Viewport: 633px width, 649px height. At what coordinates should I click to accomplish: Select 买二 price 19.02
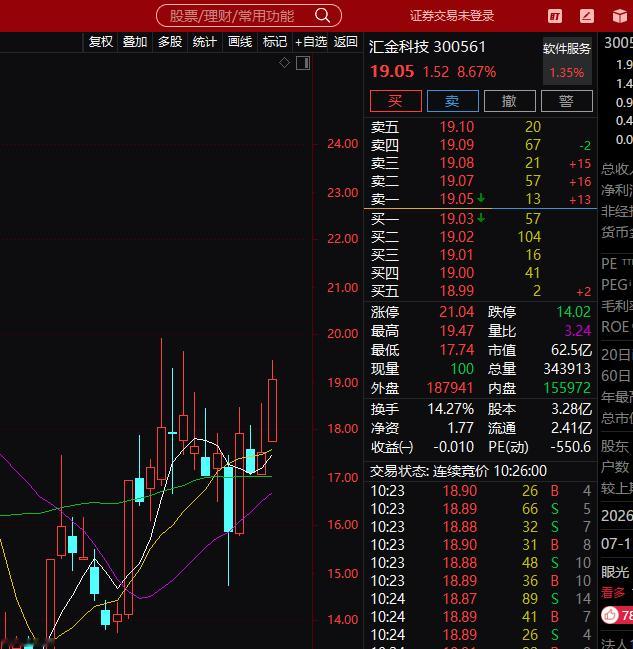pos(457,237)
